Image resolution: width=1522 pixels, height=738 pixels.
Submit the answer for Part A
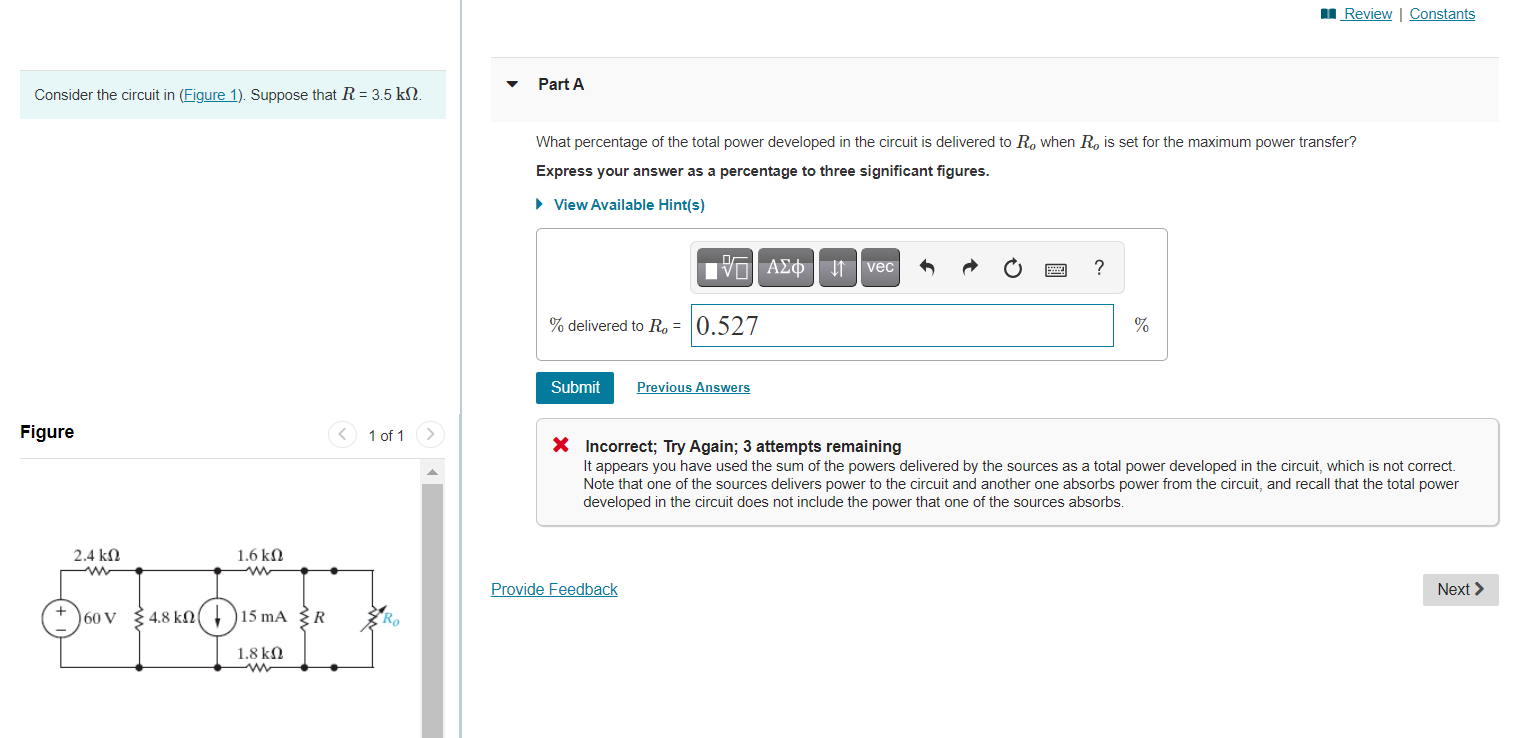click(x=574, y=387)
